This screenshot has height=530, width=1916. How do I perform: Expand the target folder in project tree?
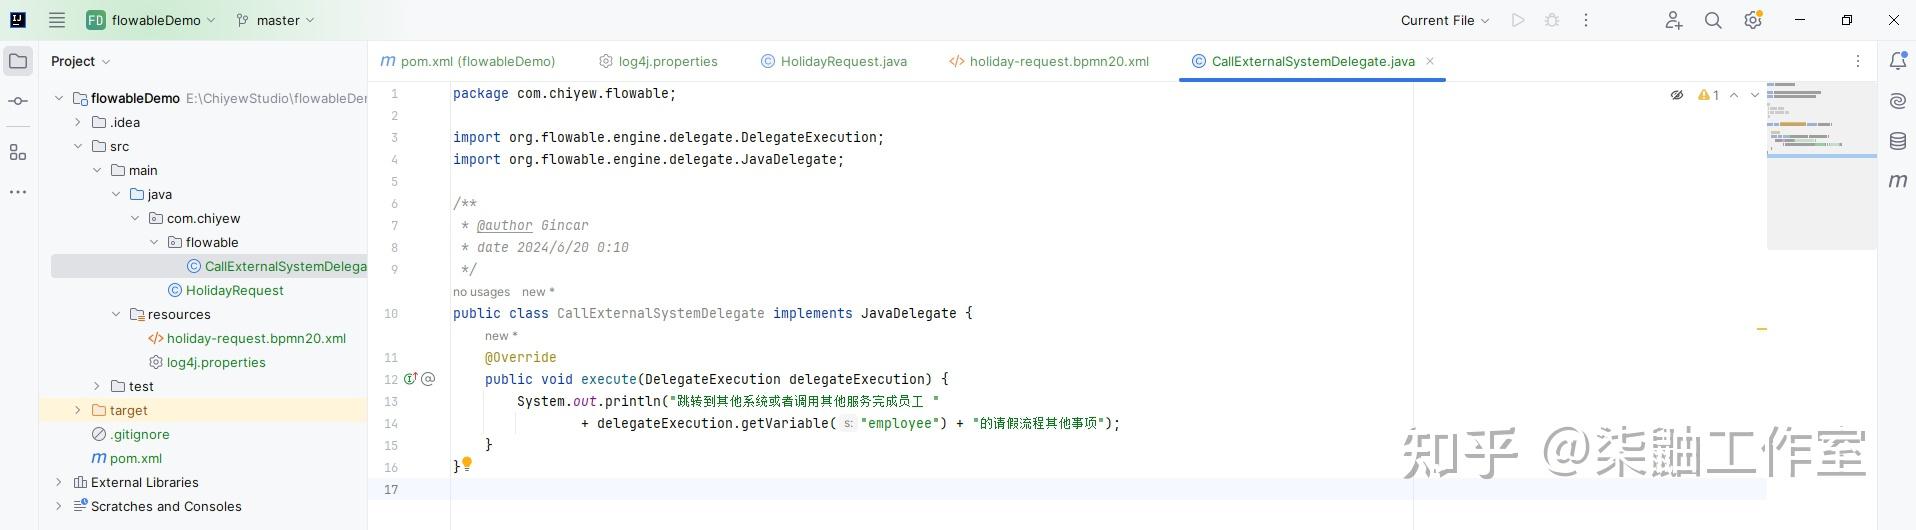click(78, 410)
